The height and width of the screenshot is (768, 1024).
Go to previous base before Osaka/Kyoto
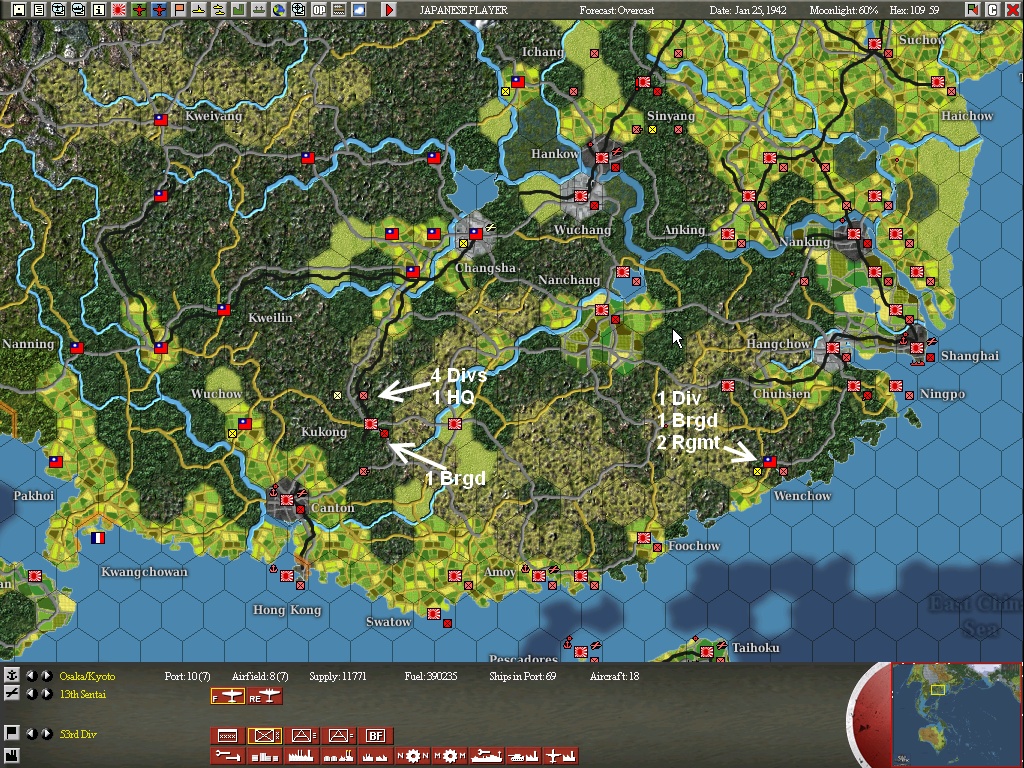31,675
